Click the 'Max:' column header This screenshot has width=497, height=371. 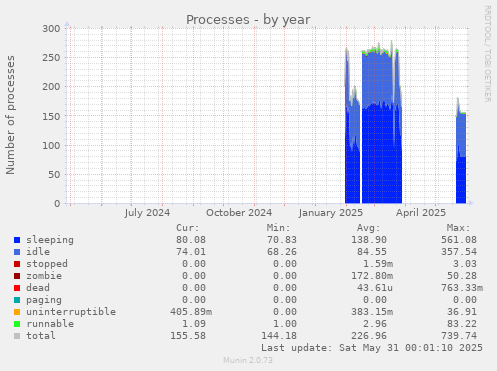tap(458, 228)
